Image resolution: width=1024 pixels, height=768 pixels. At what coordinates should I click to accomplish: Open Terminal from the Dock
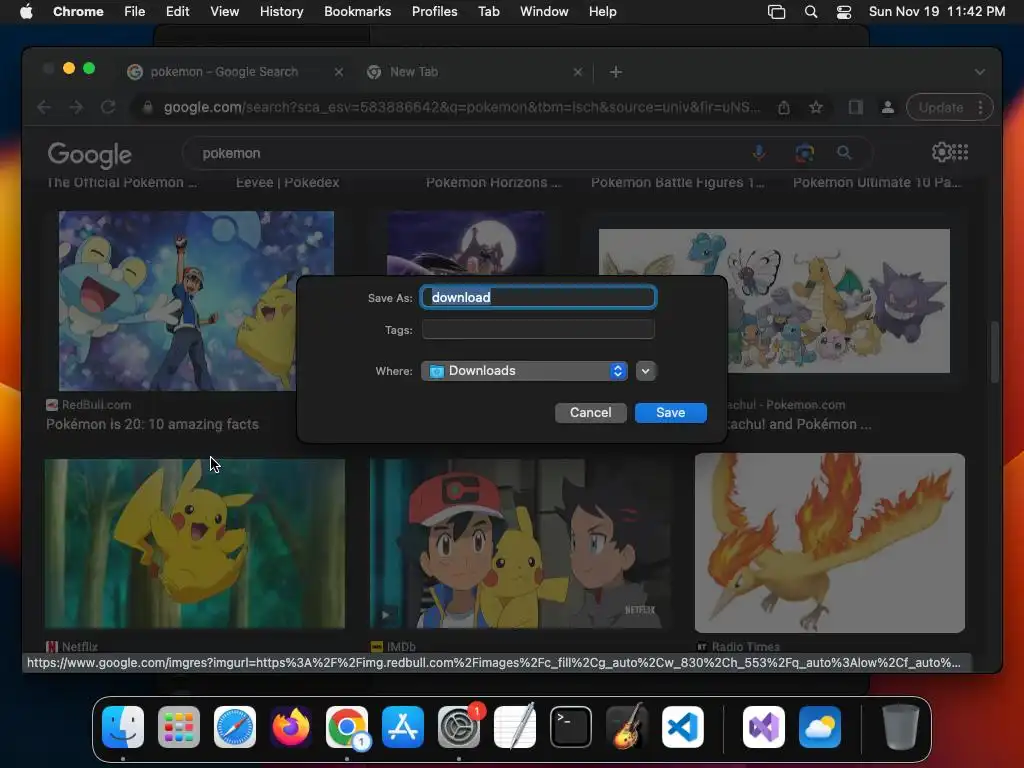571,727
